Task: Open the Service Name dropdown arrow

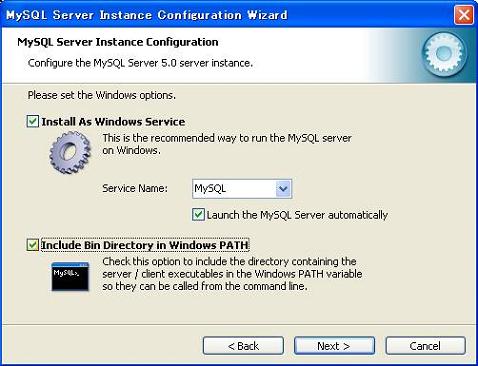Action: tap(283, 189)
